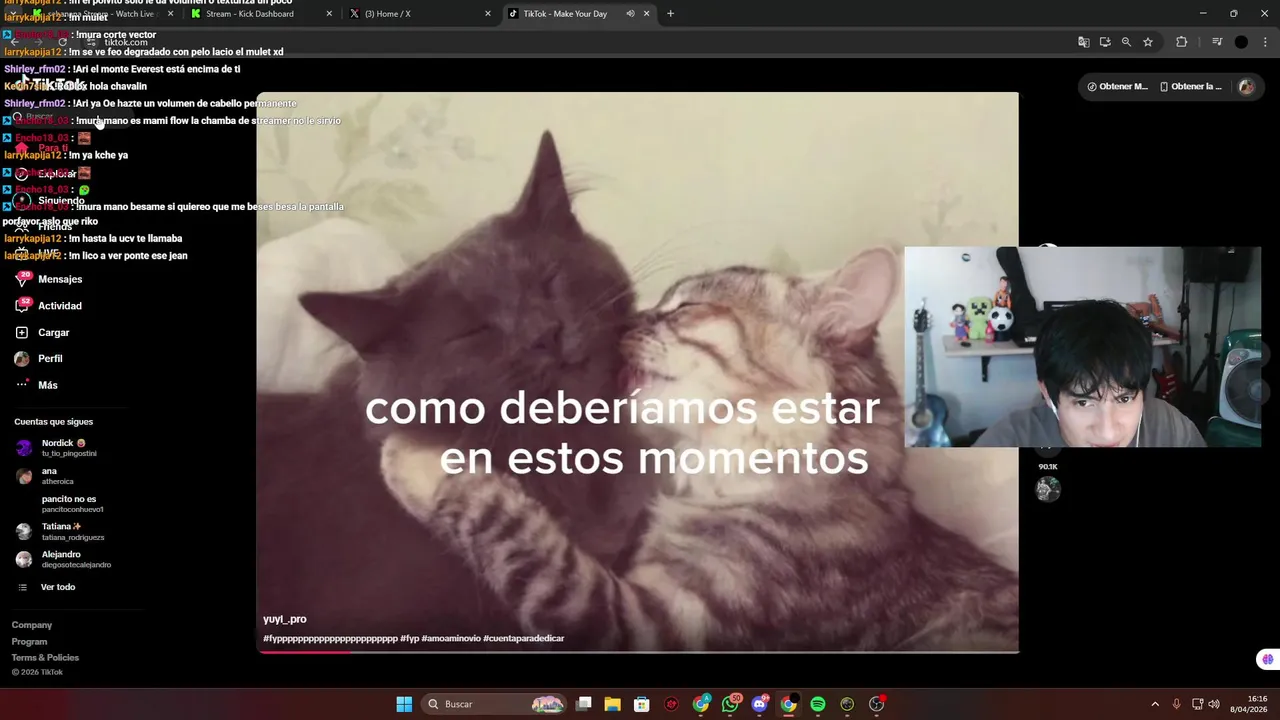
Task: Bookmark this page with the star
Action: 1148,42
